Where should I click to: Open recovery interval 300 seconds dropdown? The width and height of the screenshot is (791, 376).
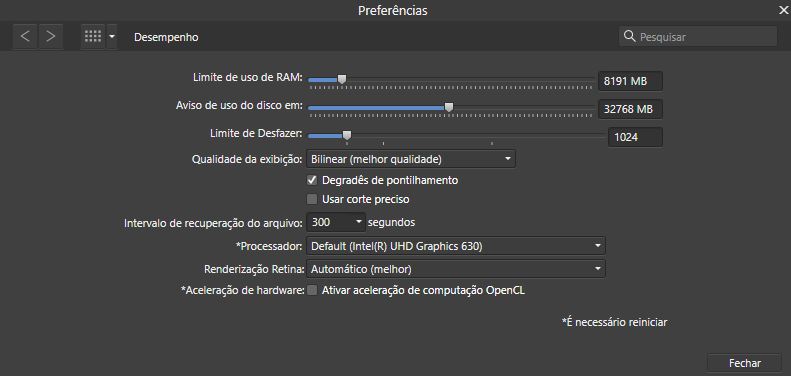click(x=335, y=222)
